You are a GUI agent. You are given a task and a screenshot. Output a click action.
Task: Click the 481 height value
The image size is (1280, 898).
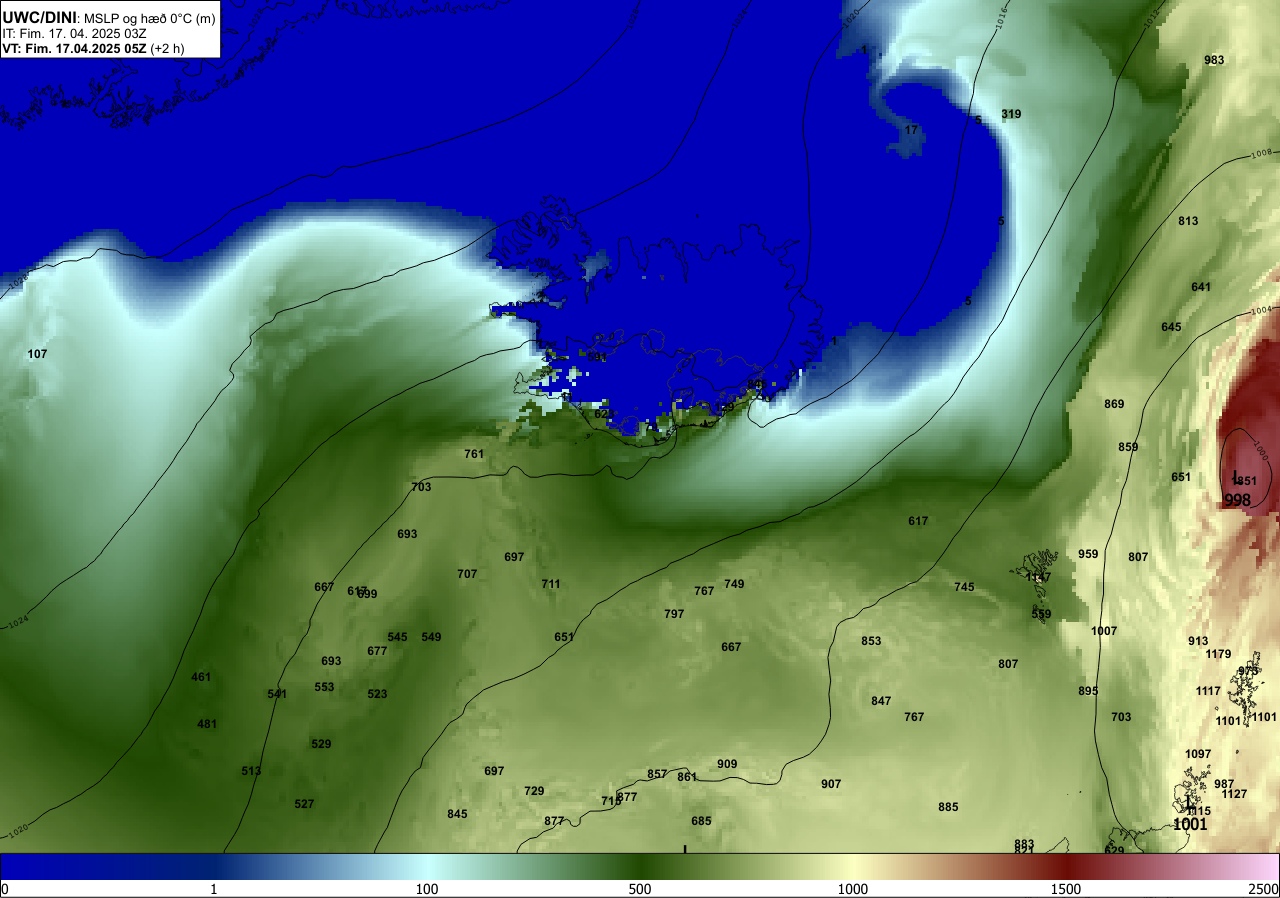click(207, 724)
